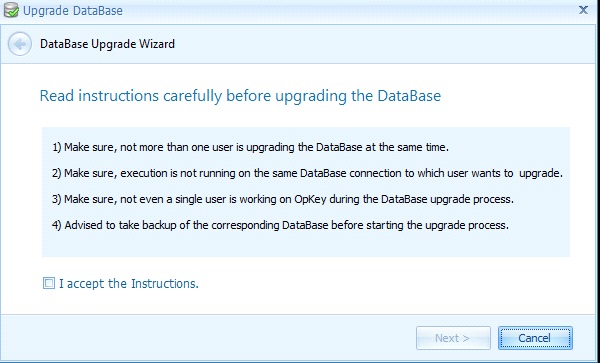Select instruction 1 about one user upgrading

250,147
